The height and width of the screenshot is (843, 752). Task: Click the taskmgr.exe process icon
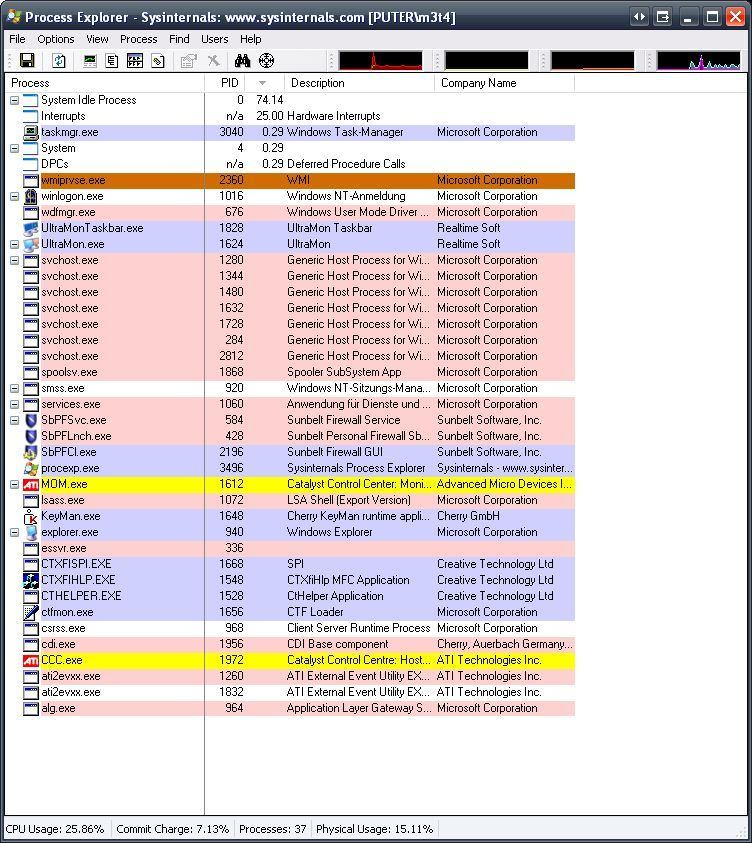pyautogui.click(x=31, y=132)
